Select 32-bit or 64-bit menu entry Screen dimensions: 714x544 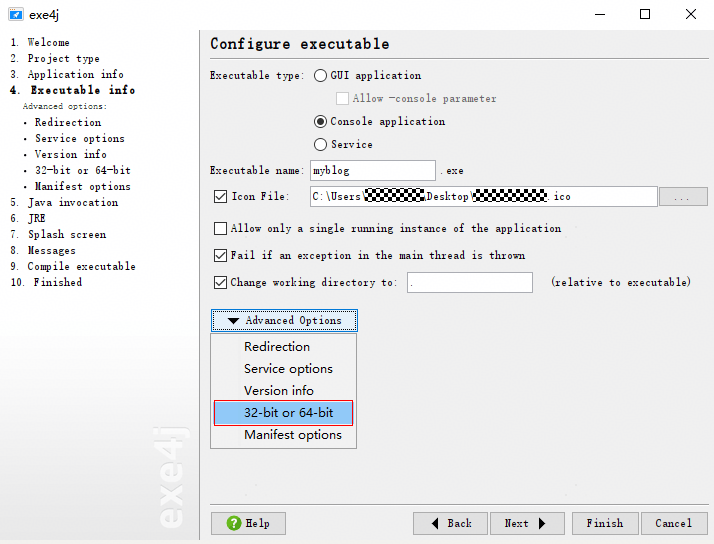coord(284,413)
